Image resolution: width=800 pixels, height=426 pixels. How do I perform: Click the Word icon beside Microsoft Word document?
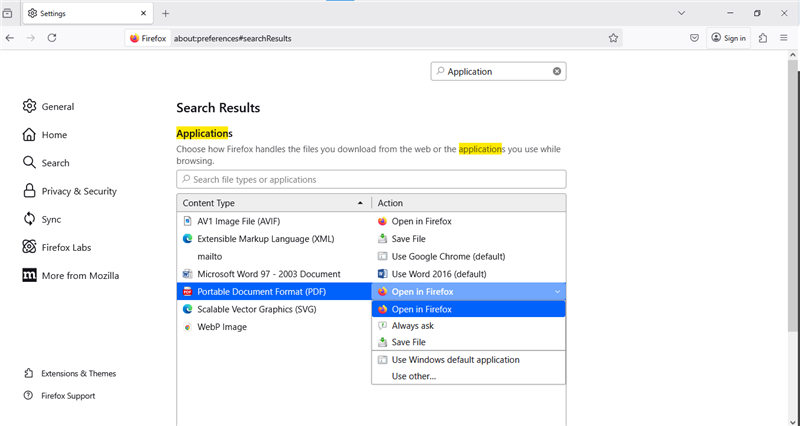coord(187,274)
